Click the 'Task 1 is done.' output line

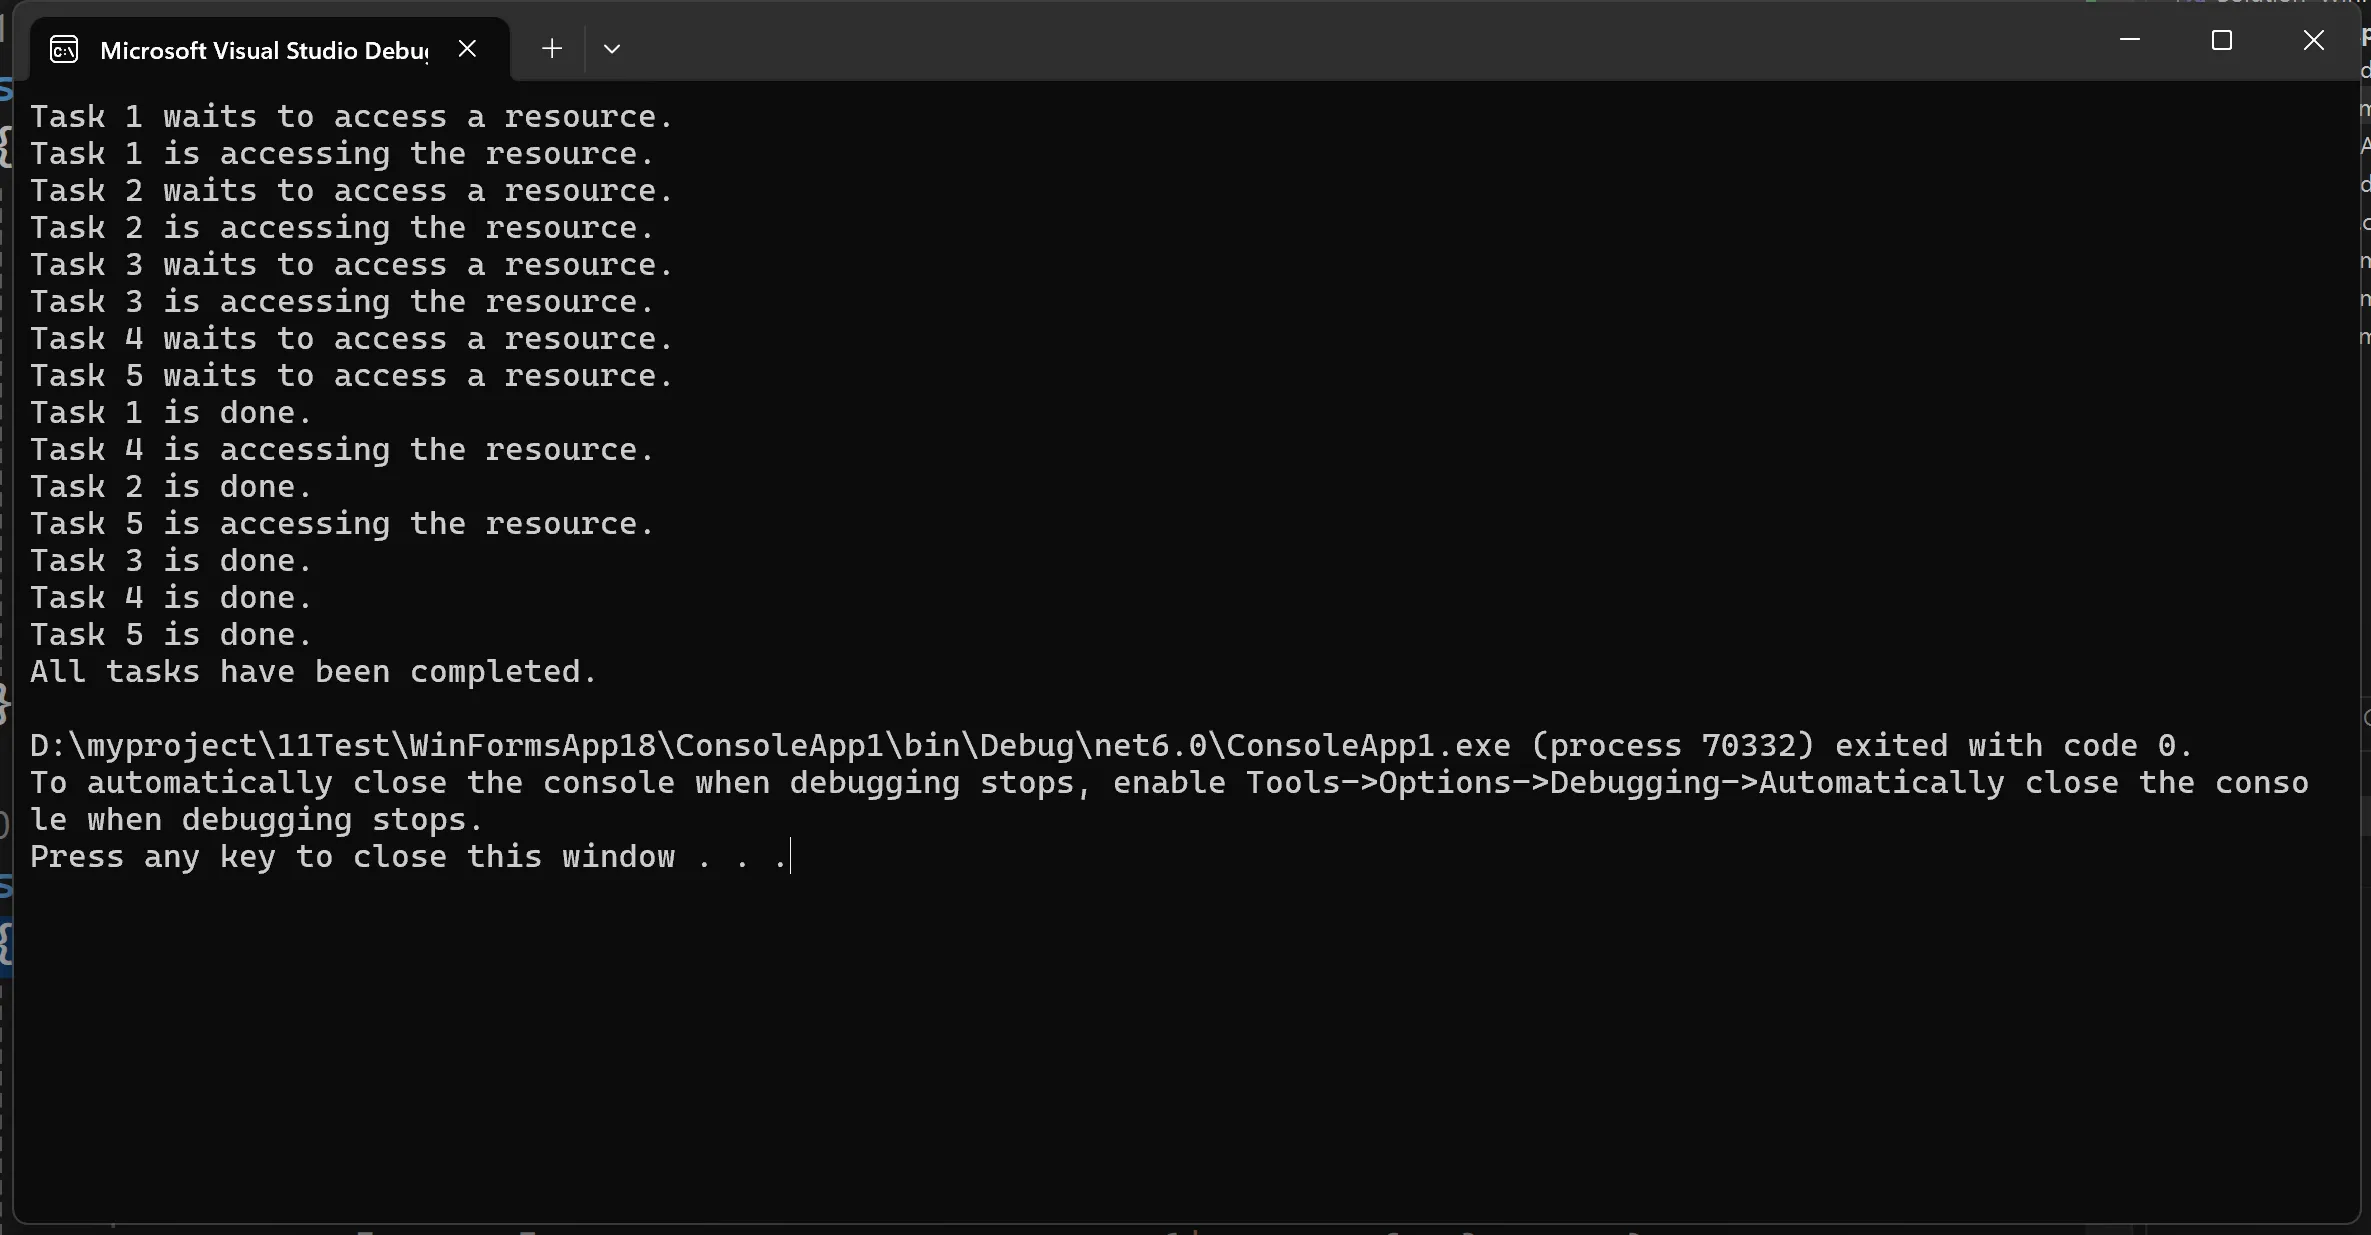171,413
